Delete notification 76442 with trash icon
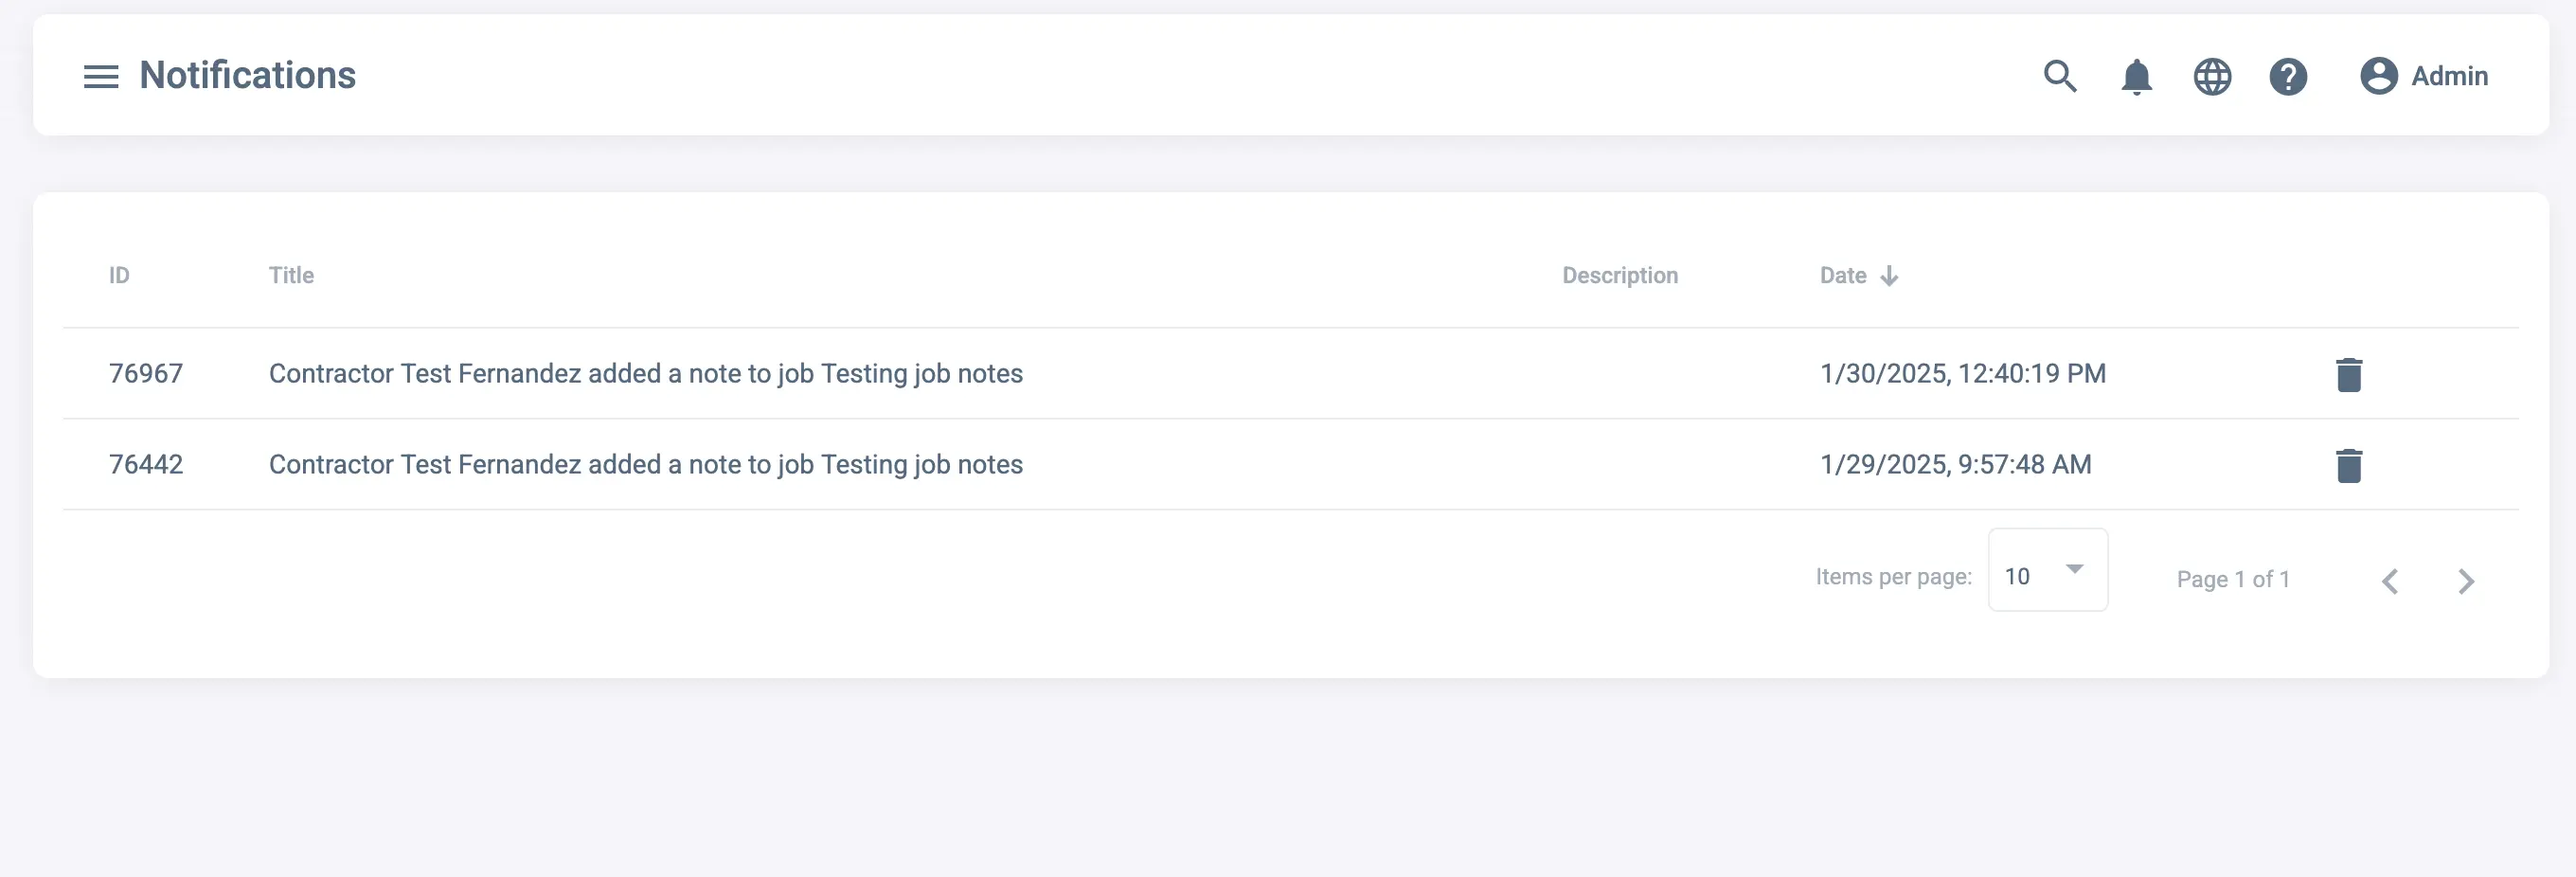 point(2348,465)
